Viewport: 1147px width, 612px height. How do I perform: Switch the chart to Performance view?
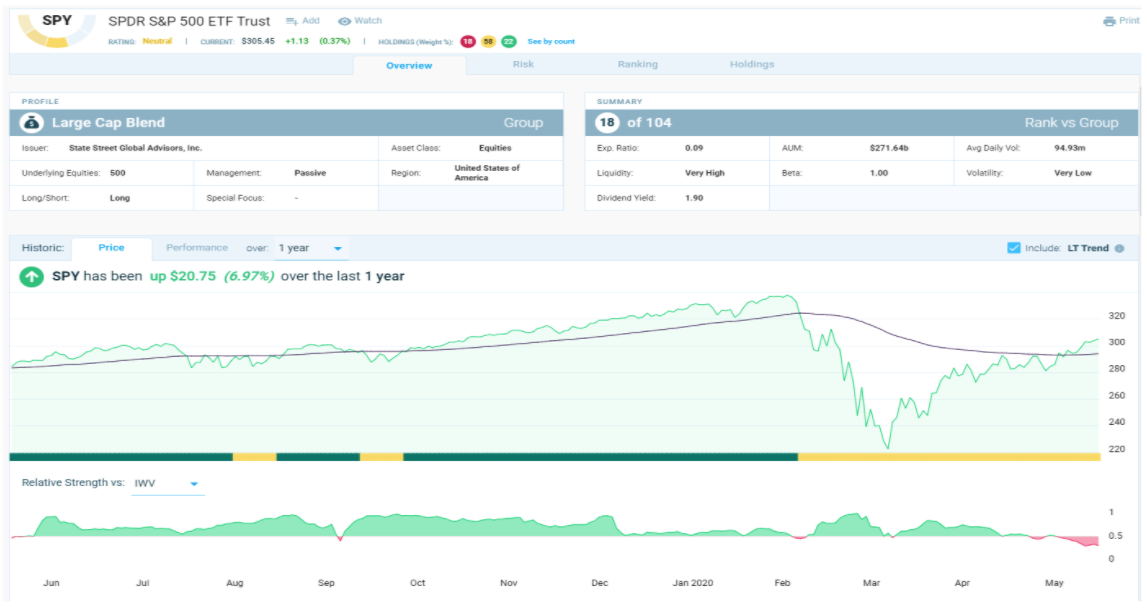[196, 247]
